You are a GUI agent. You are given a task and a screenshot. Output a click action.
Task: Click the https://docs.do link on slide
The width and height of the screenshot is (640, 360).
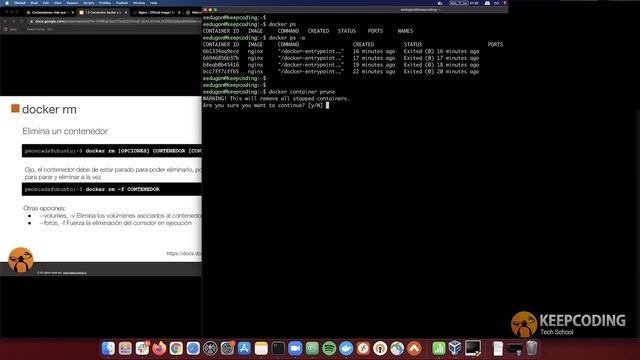184,253
